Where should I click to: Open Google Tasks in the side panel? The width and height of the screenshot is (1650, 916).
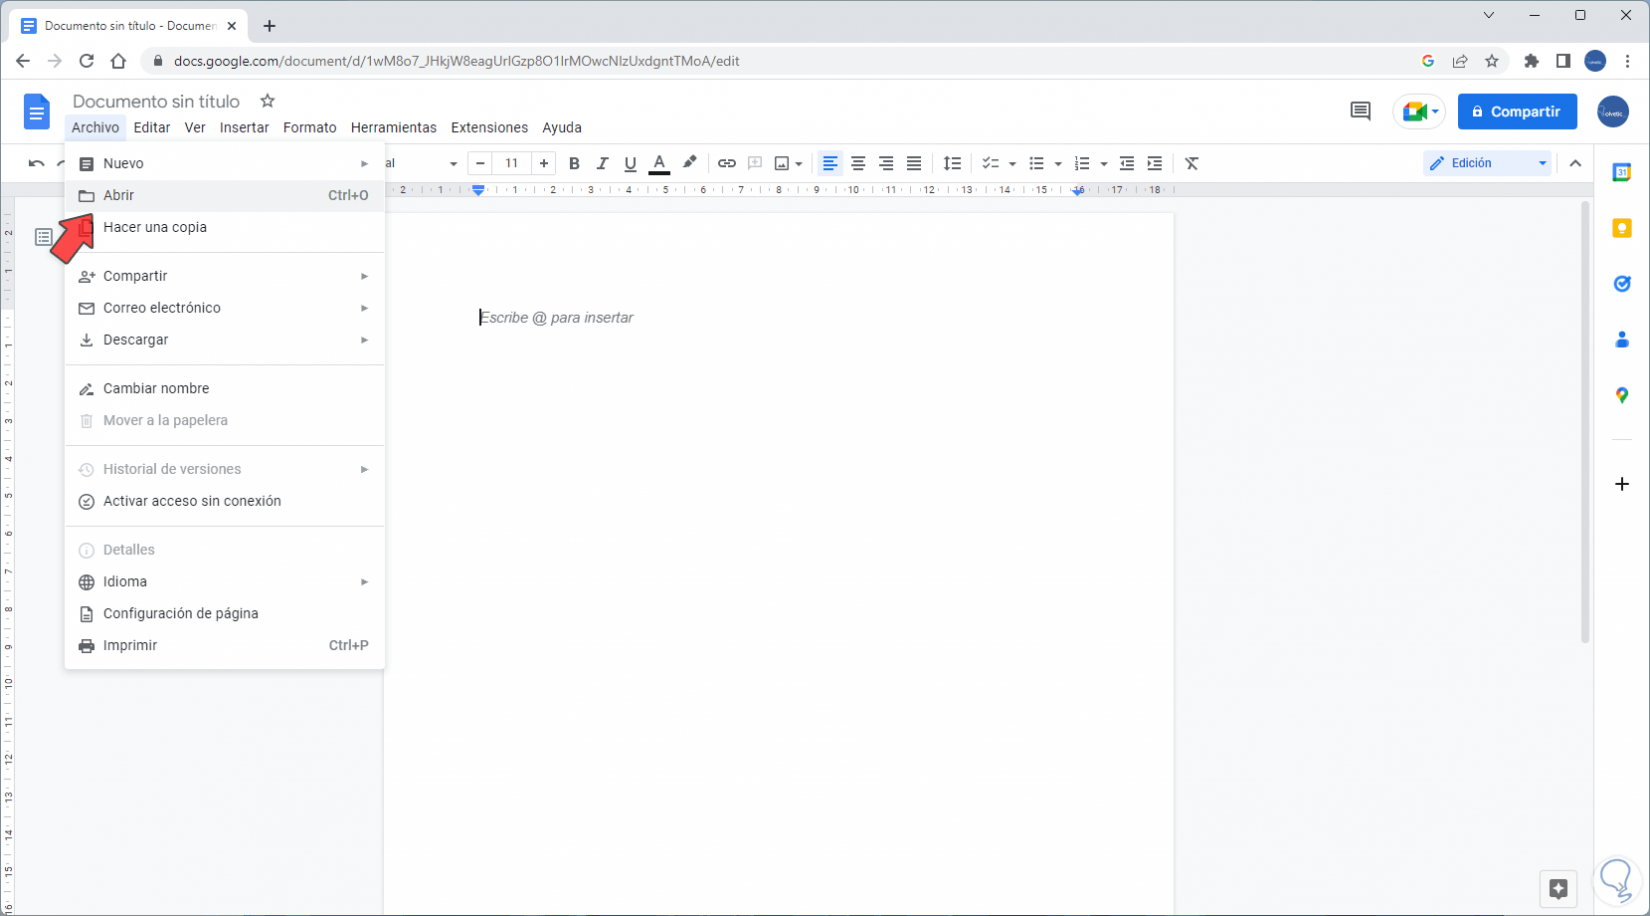[x=1622, y=284]
